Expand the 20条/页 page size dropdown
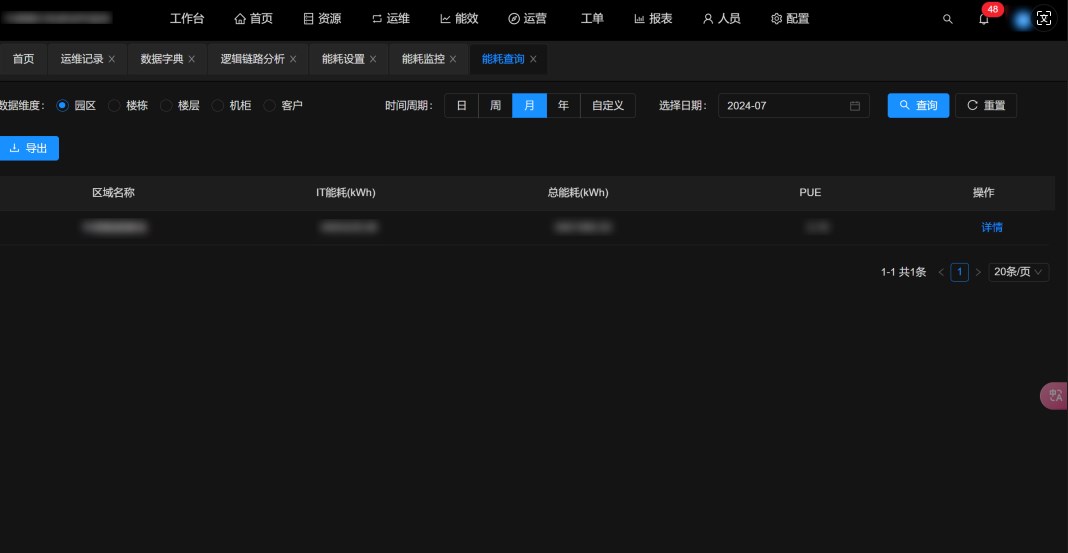The width and height of the screenshot is (1068, 553). click(1018, 272)
